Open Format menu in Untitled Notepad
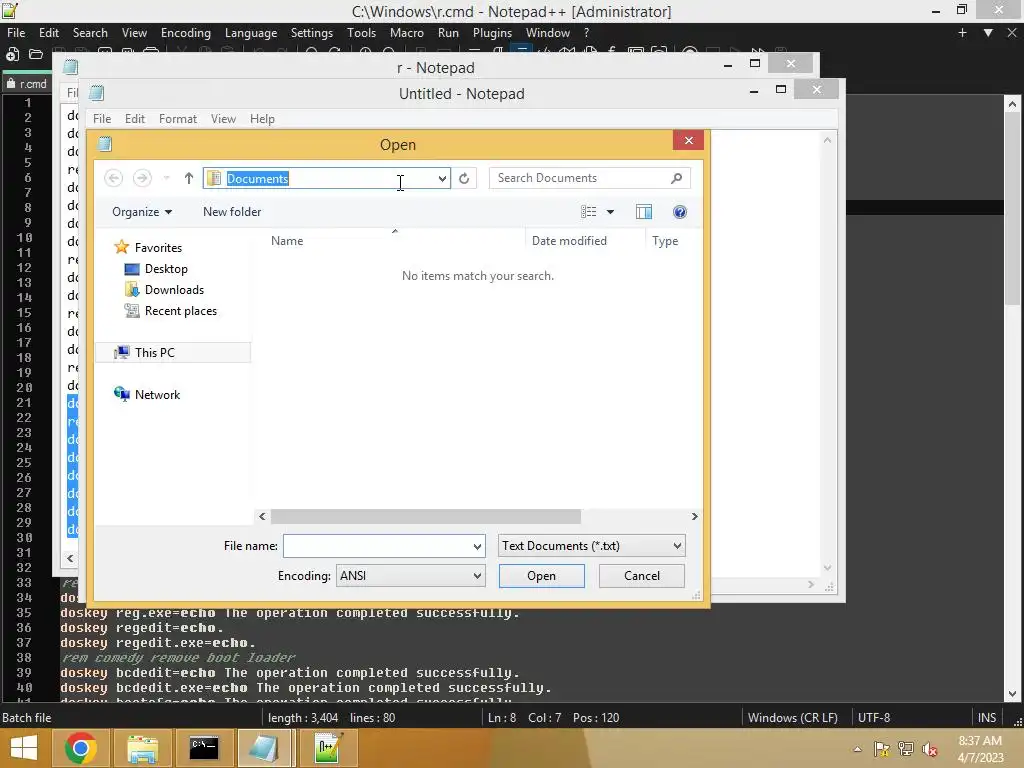1024x768 pixels. (178, 119)
